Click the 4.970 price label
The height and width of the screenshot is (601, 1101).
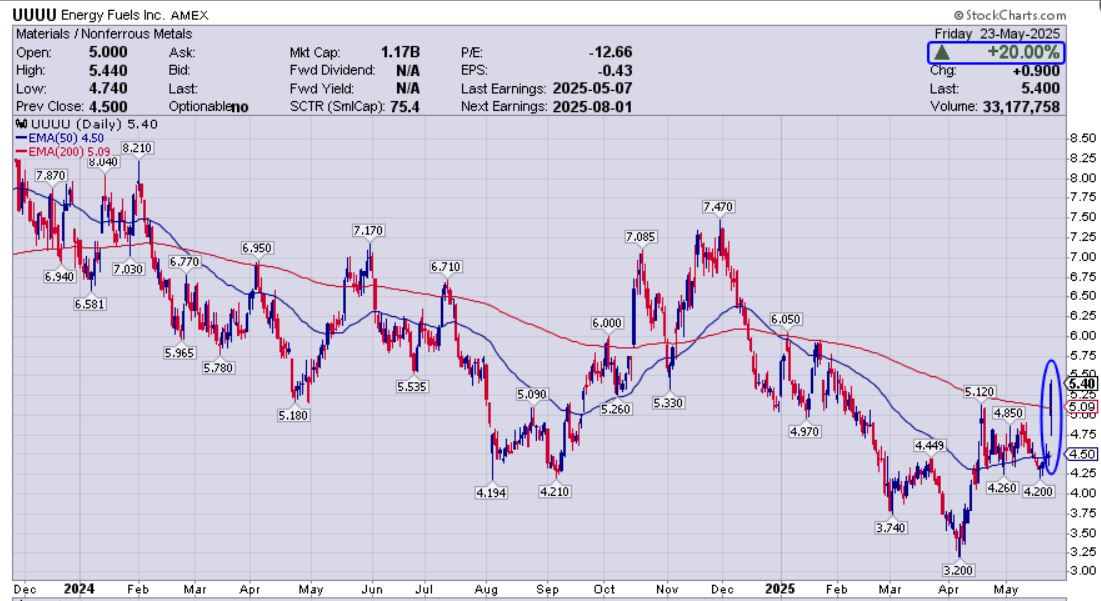pyautogui.click(x=804, y=431)
